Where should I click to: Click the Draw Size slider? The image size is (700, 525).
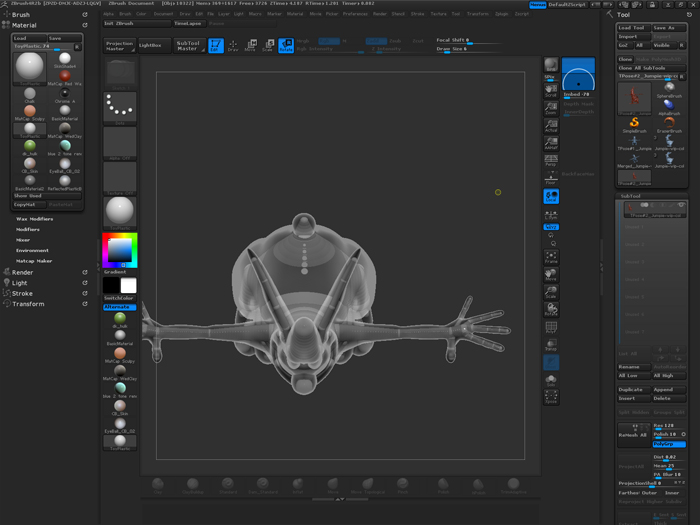click(469, 50)
